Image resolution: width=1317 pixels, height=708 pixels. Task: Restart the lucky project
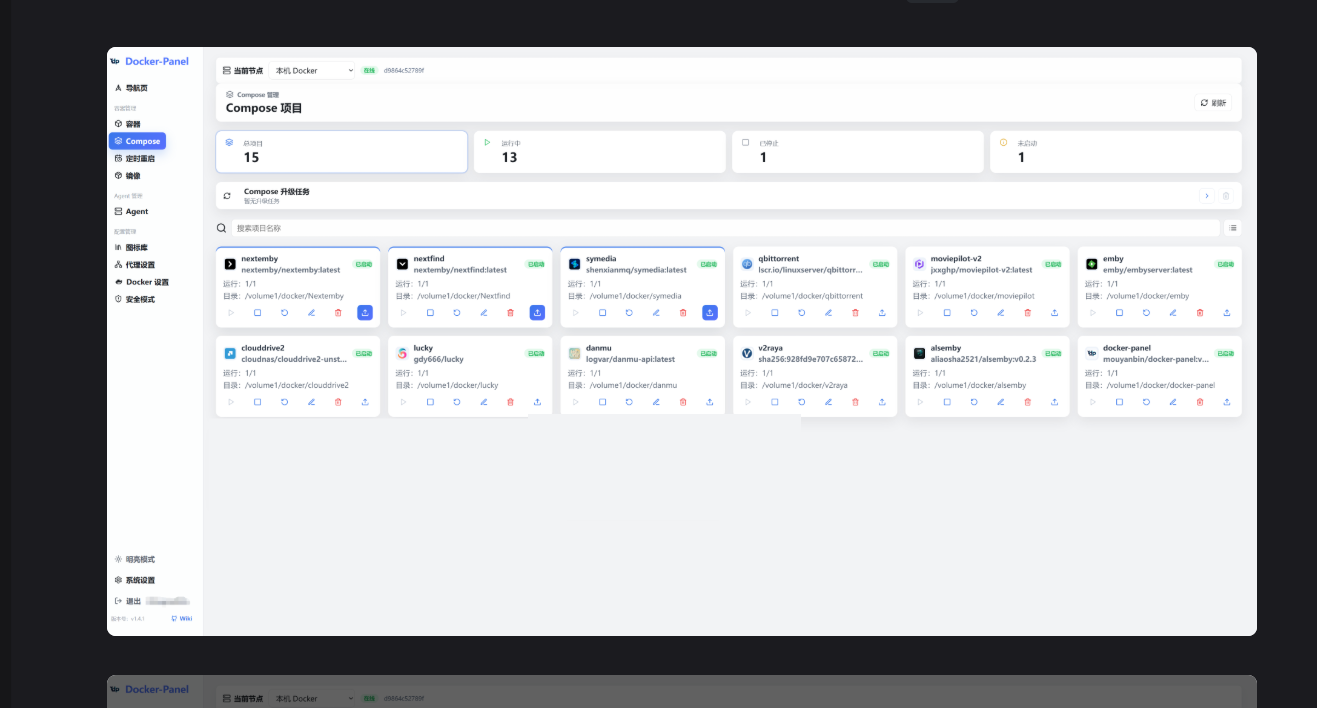[x=457, y=402]
